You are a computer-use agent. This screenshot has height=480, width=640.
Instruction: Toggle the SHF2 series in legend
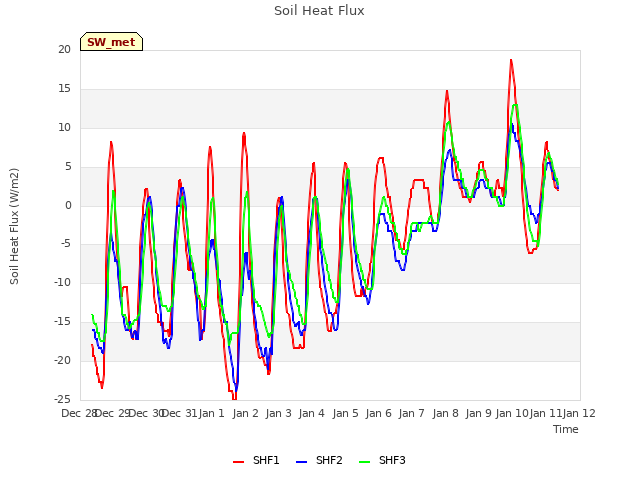pyautogui.click(x=319, y=460)
